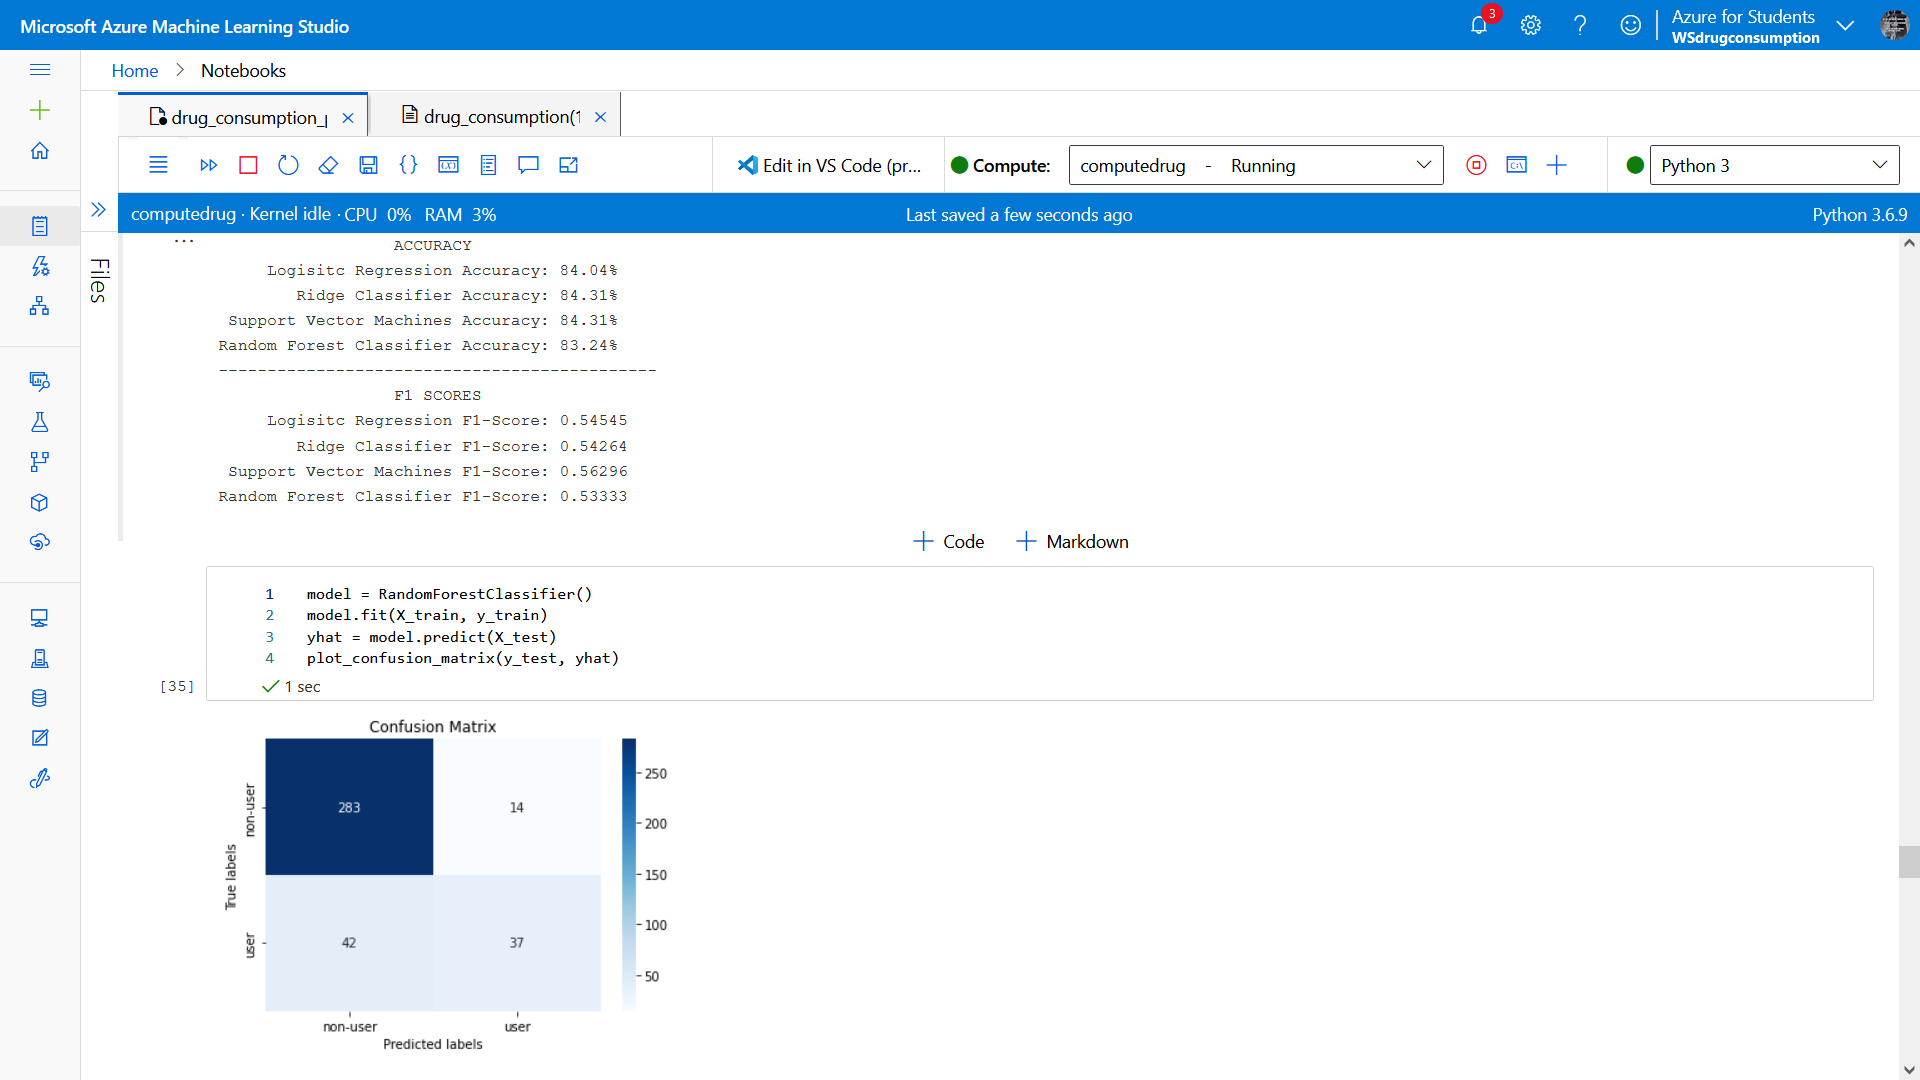Restart the kernel
1920x1080 pixels.
288,165
